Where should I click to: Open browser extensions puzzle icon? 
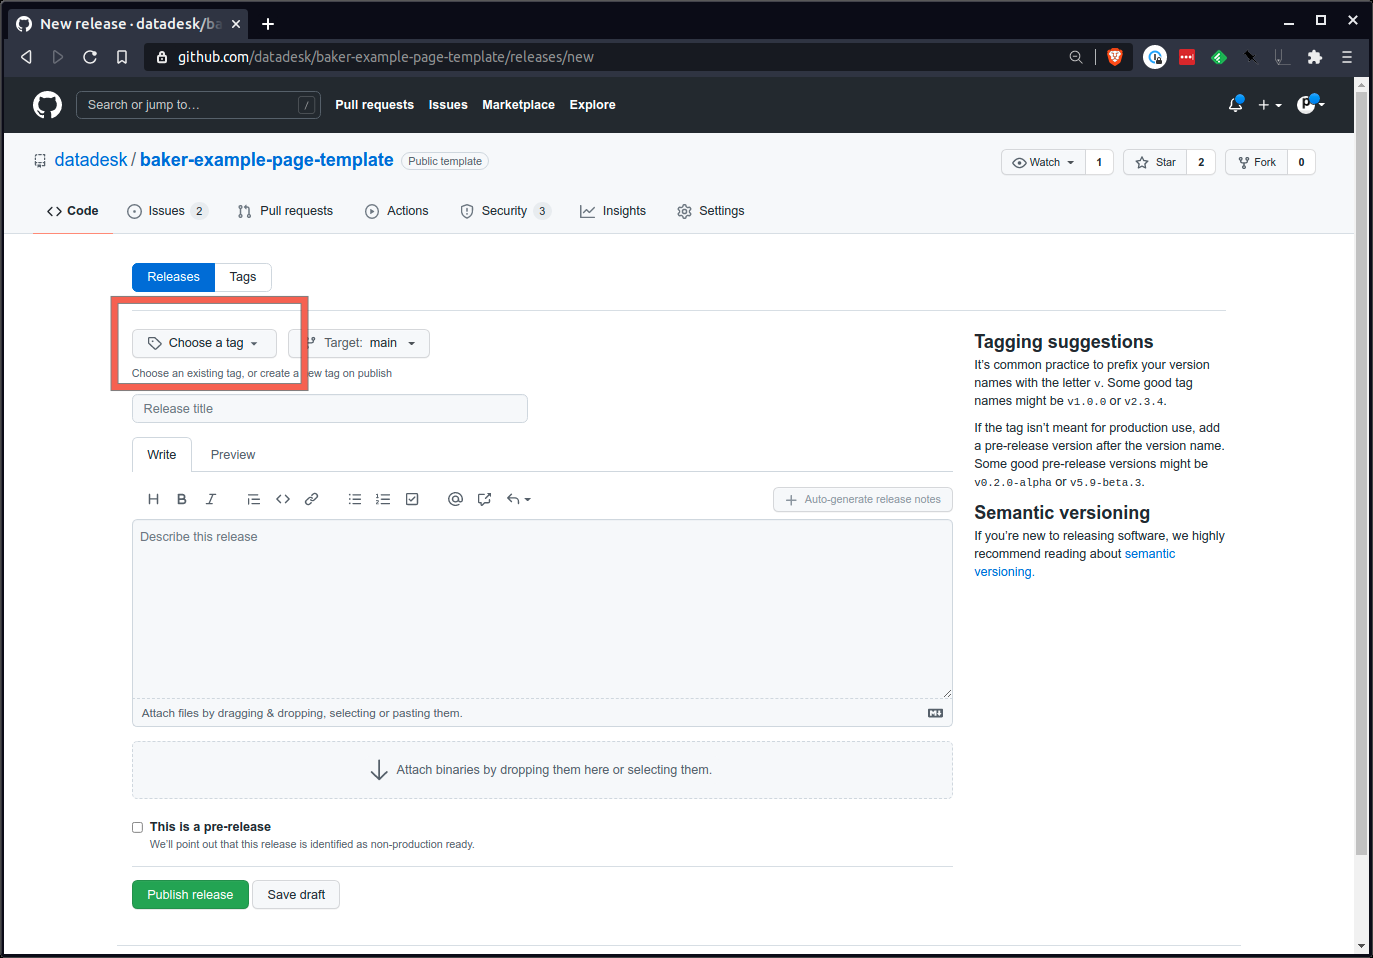[1315, 57]
